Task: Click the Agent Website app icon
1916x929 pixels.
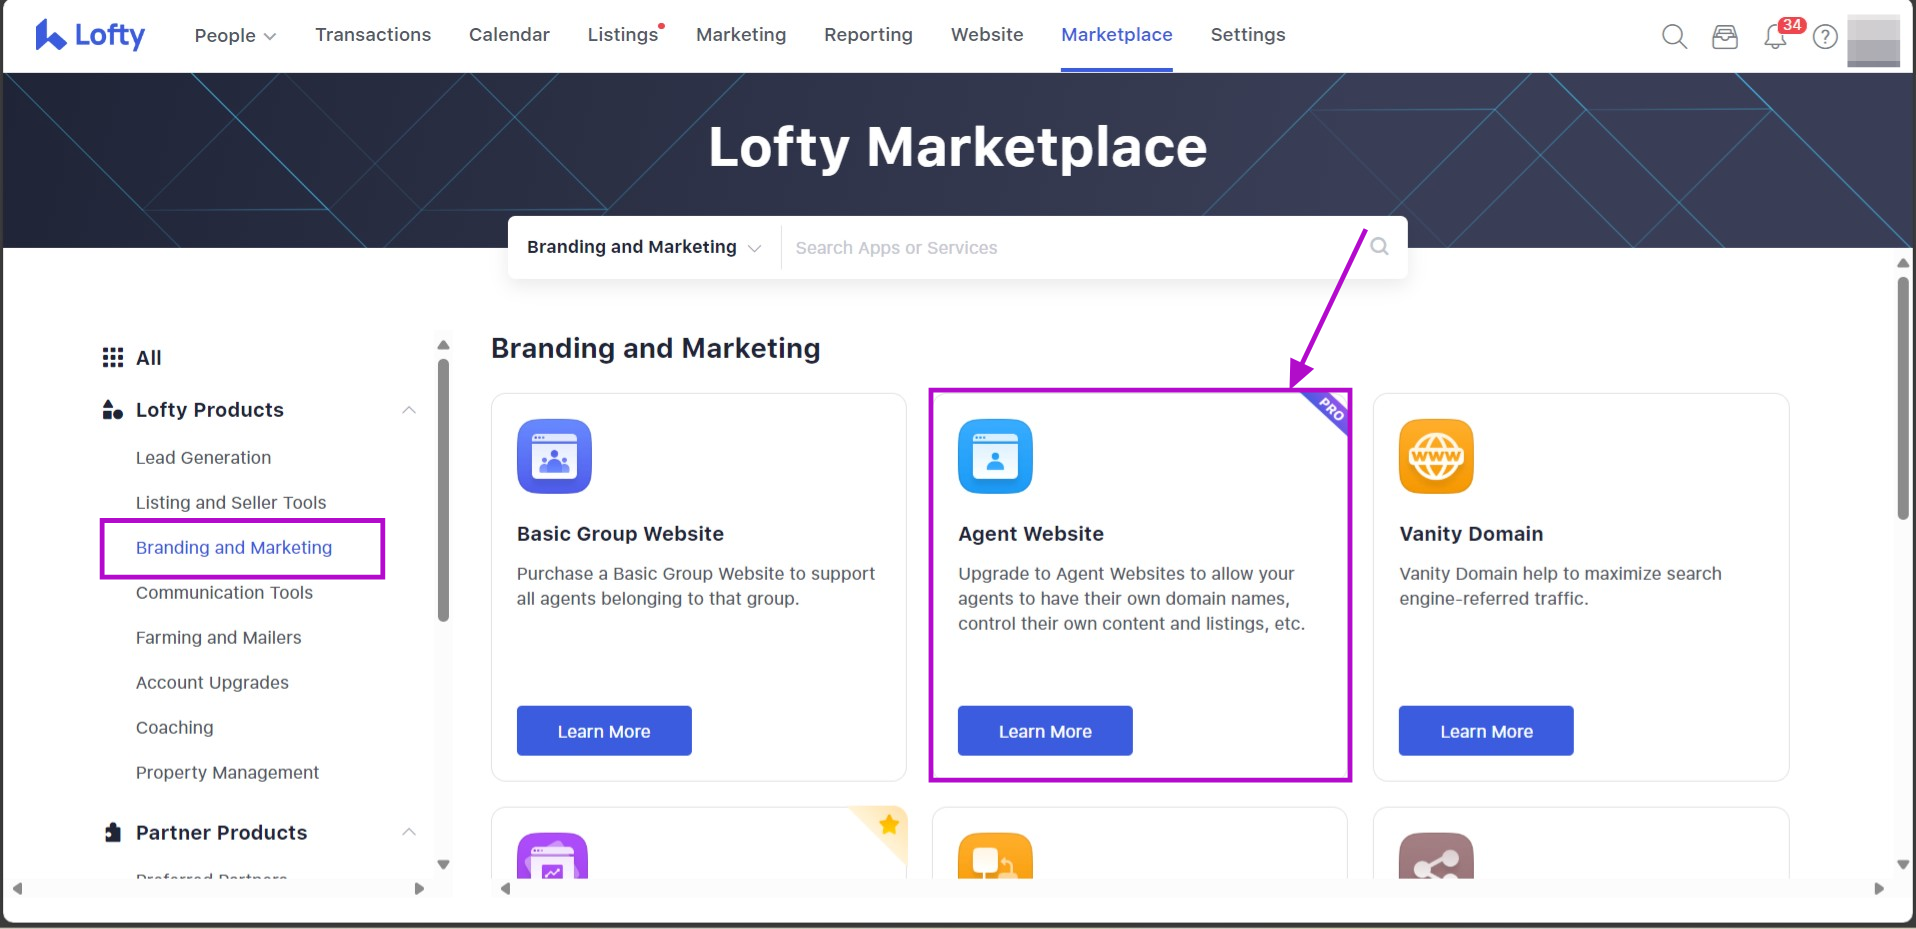Action: [995, 456]
